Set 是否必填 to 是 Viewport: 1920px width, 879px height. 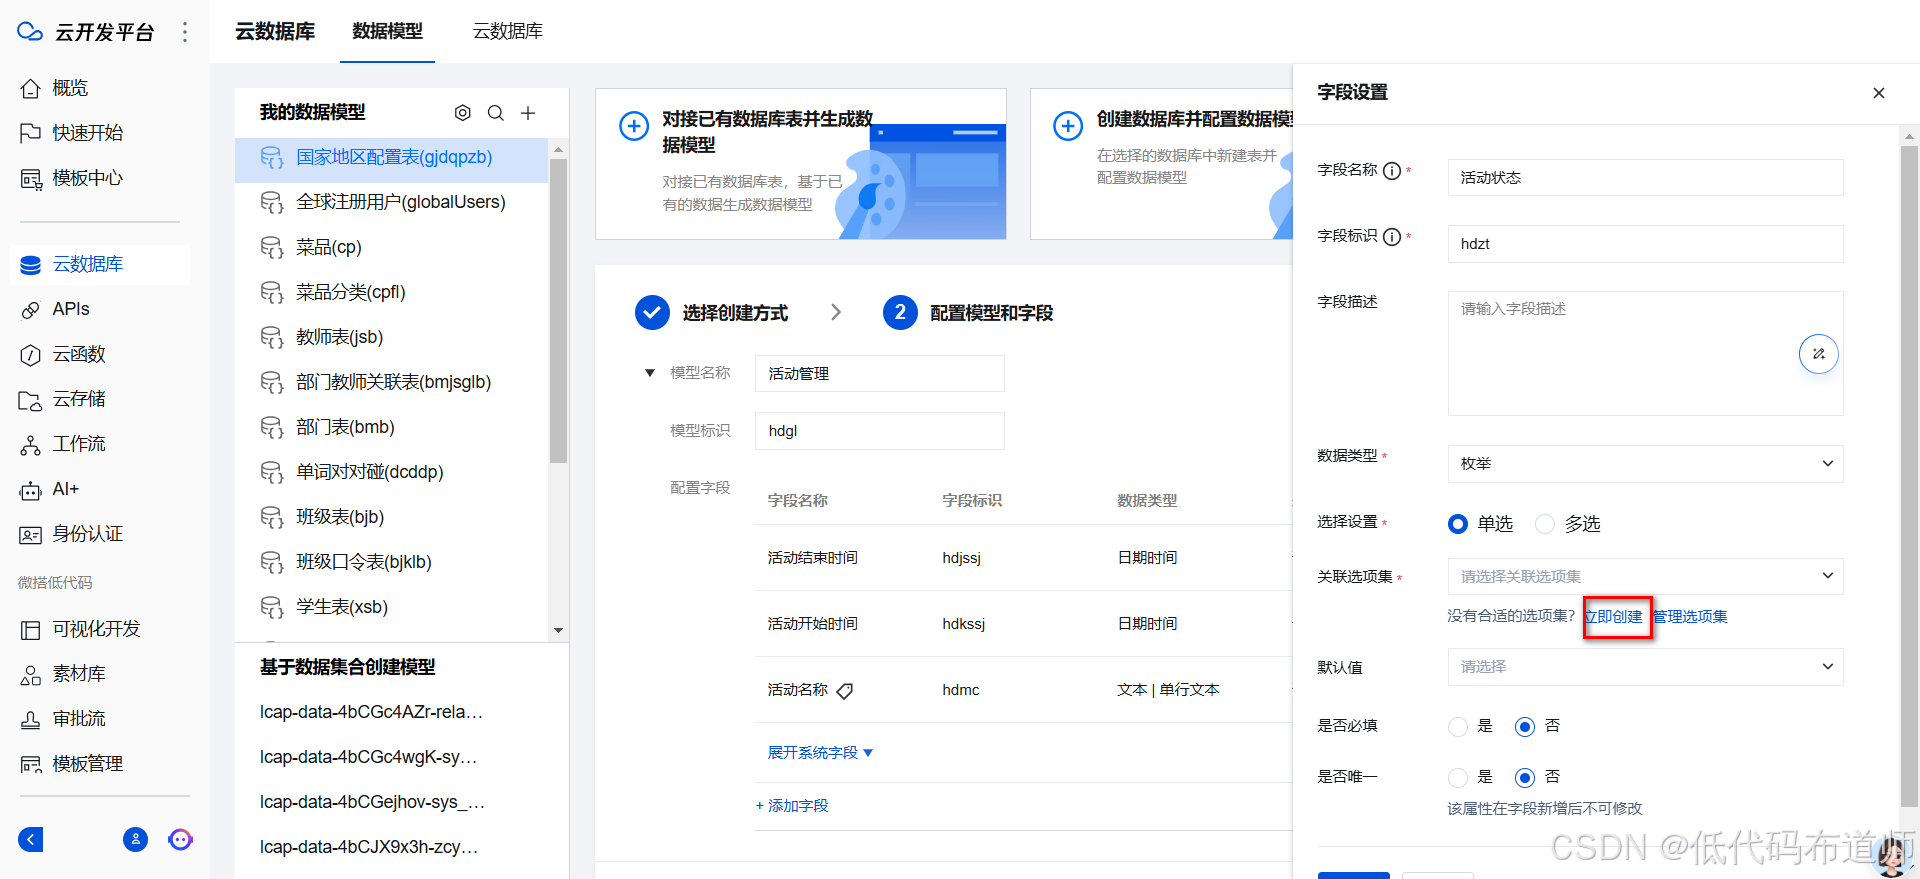click(x=1458, y=727)
